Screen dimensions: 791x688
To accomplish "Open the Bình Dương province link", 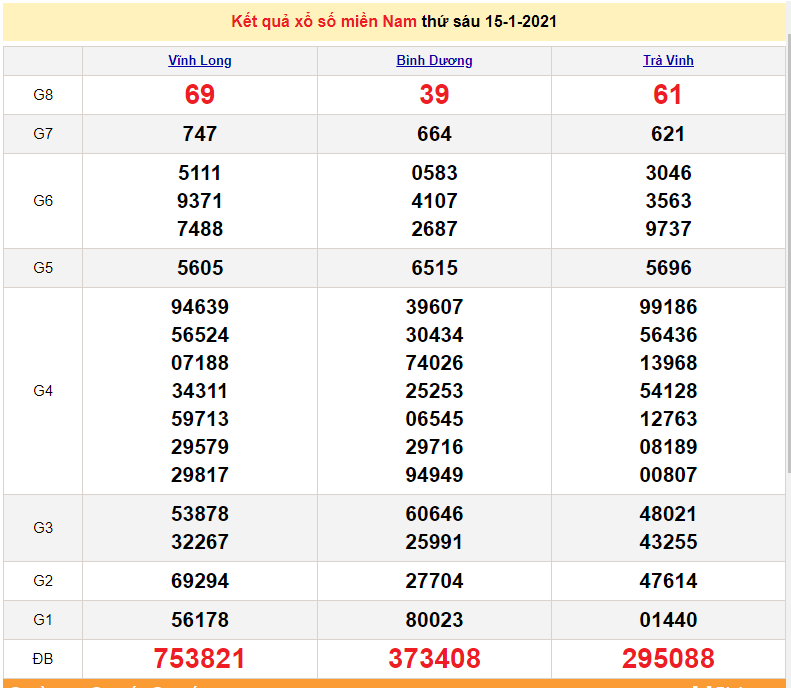I will (434, 60).
